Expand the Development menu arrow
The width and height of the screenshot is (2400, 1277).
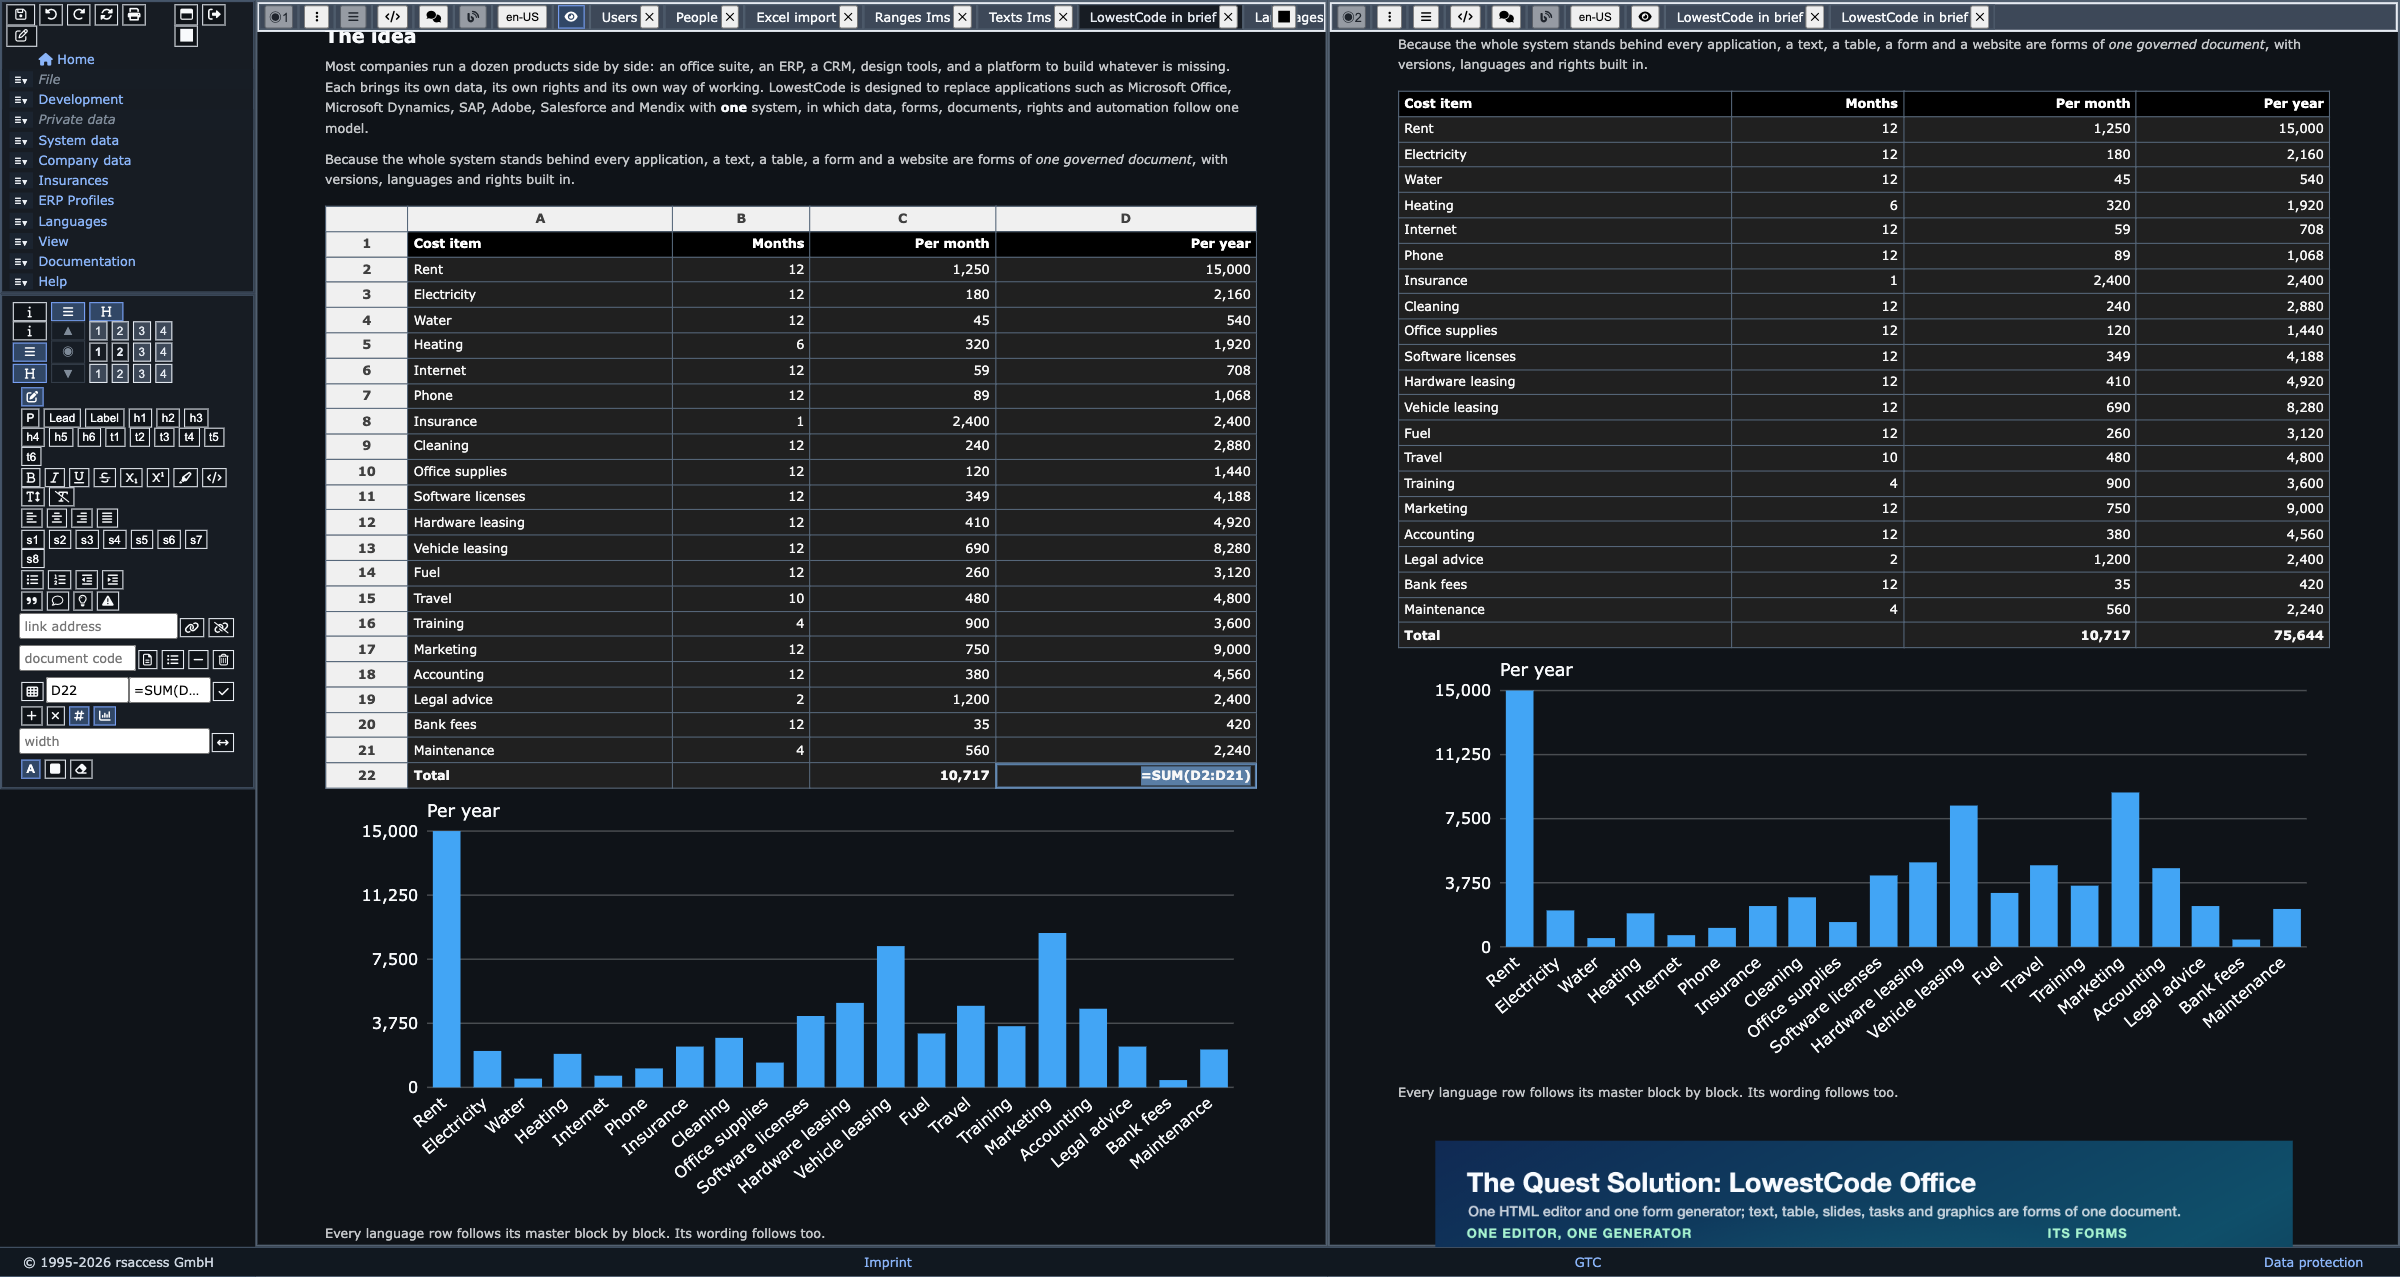pyautogui.click(x=21, y=100)
